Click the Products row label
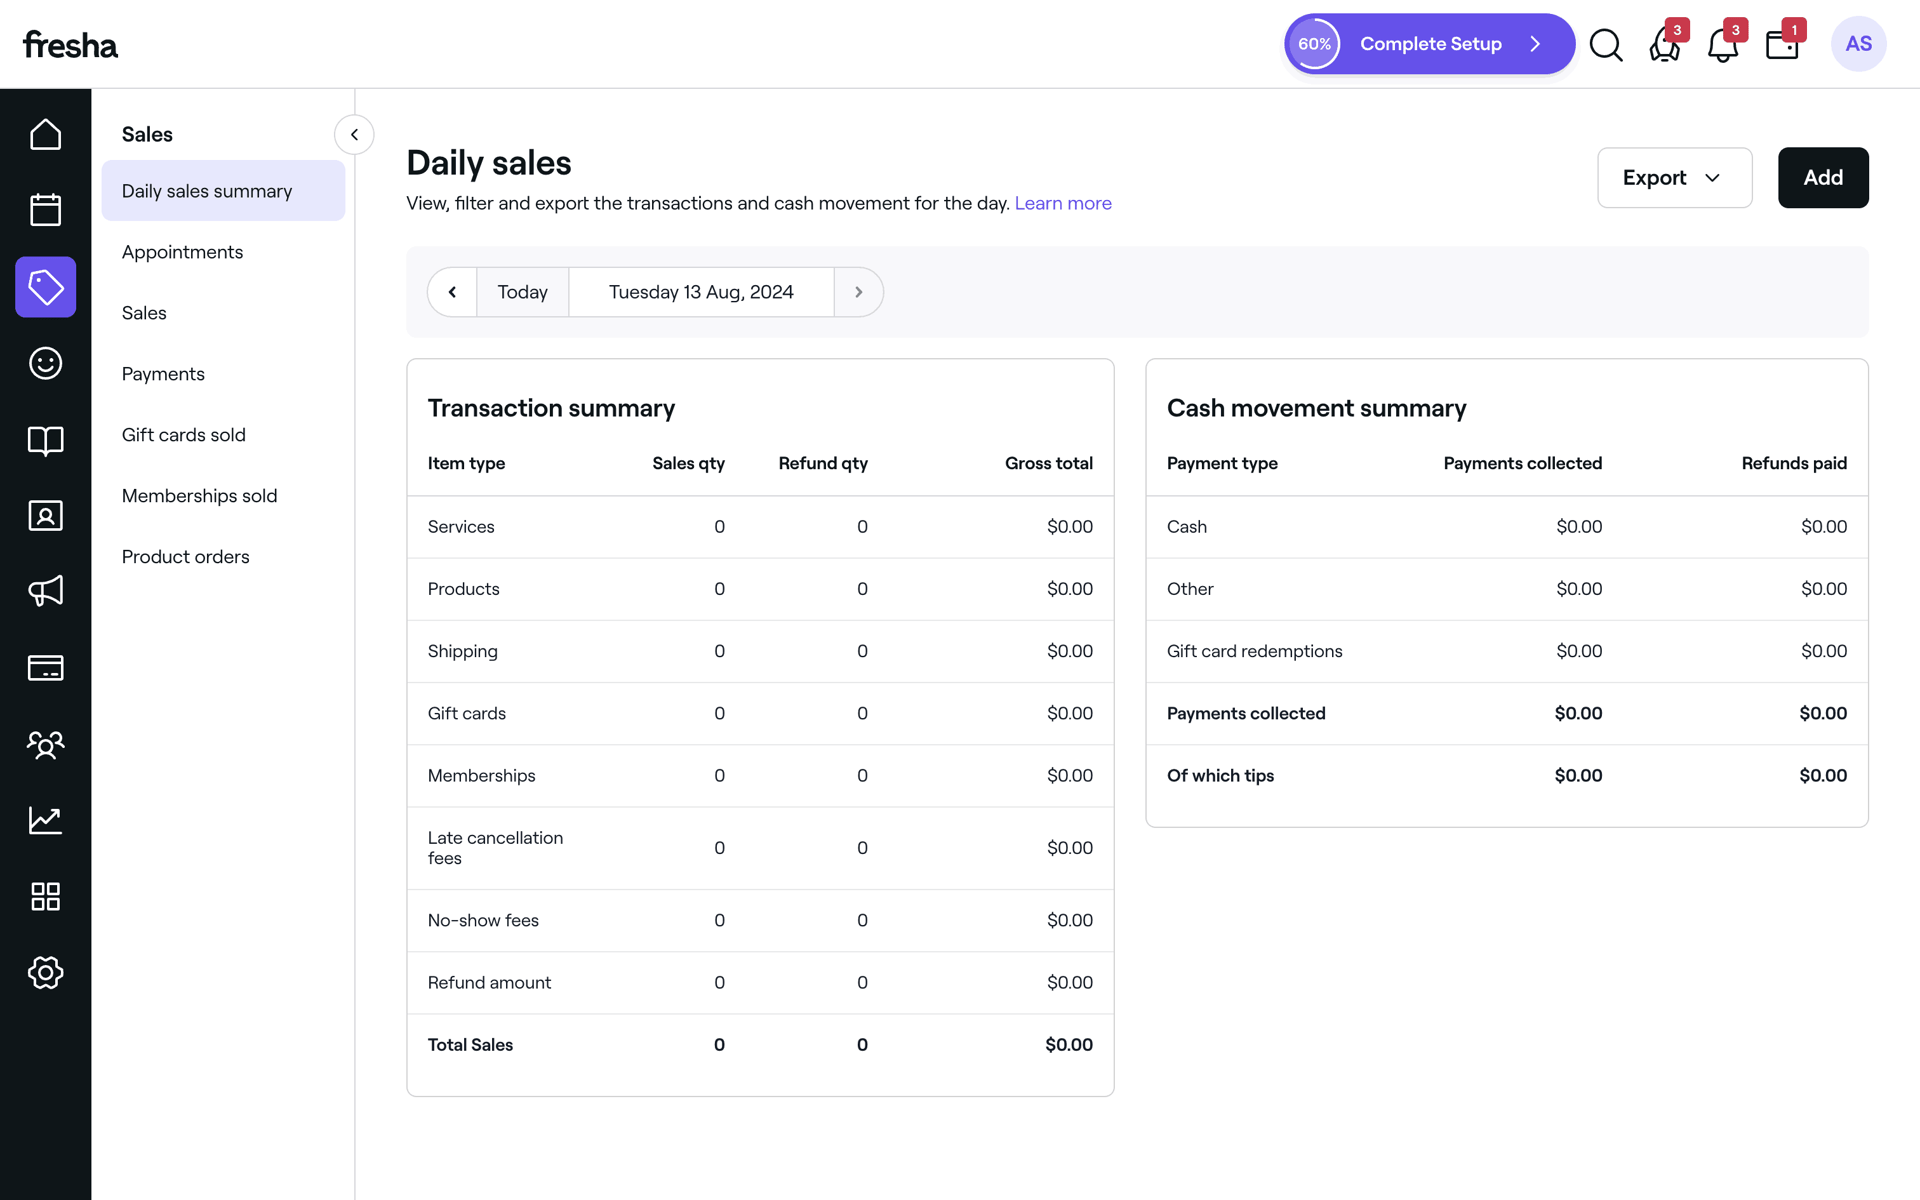 (463, 589)
